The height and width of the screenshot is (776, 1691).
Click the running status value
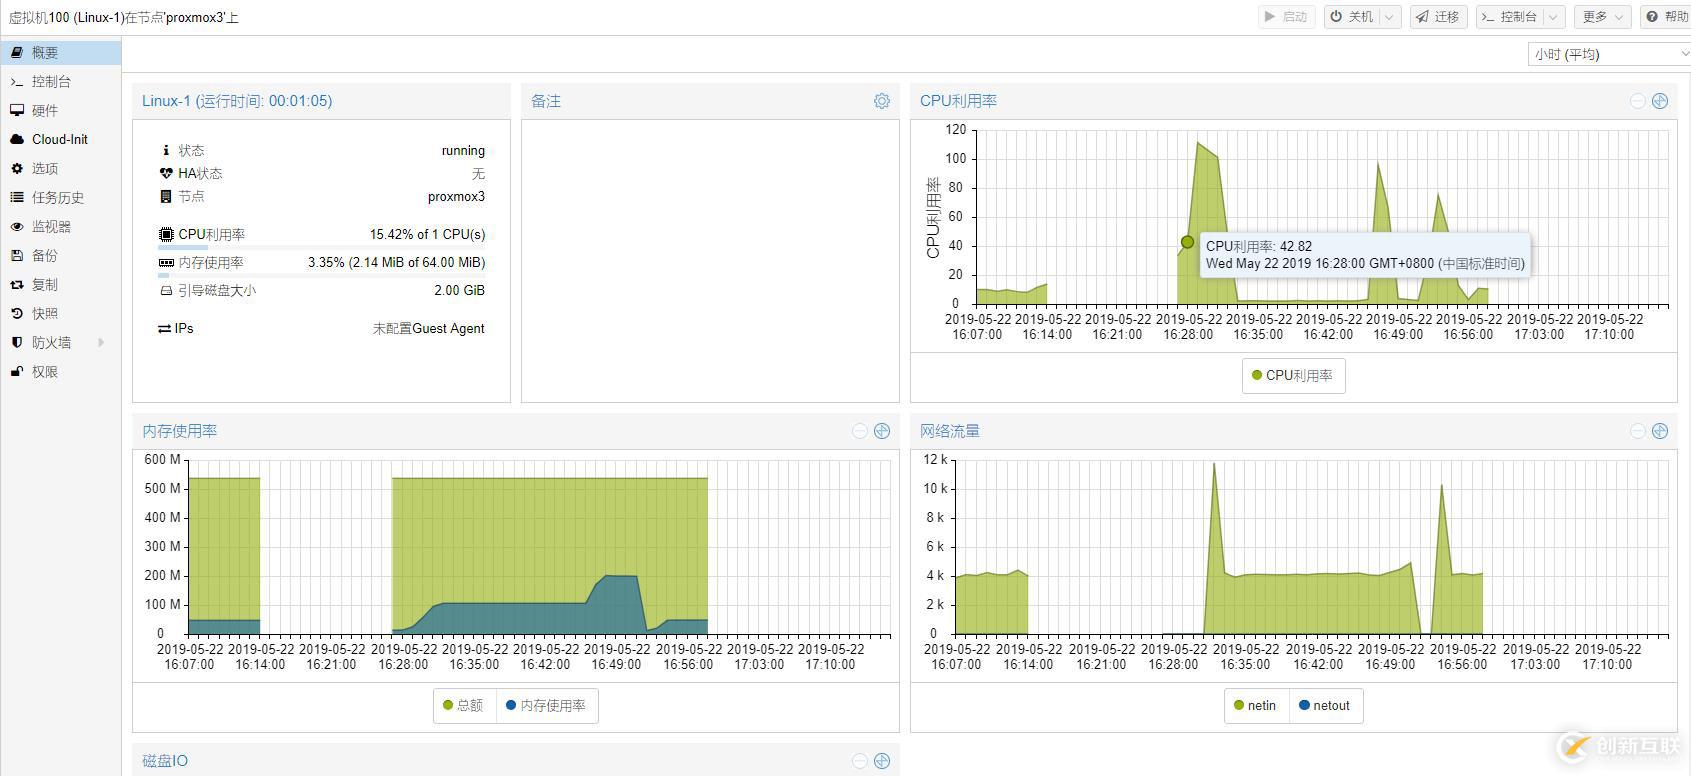tap(463, 150)
